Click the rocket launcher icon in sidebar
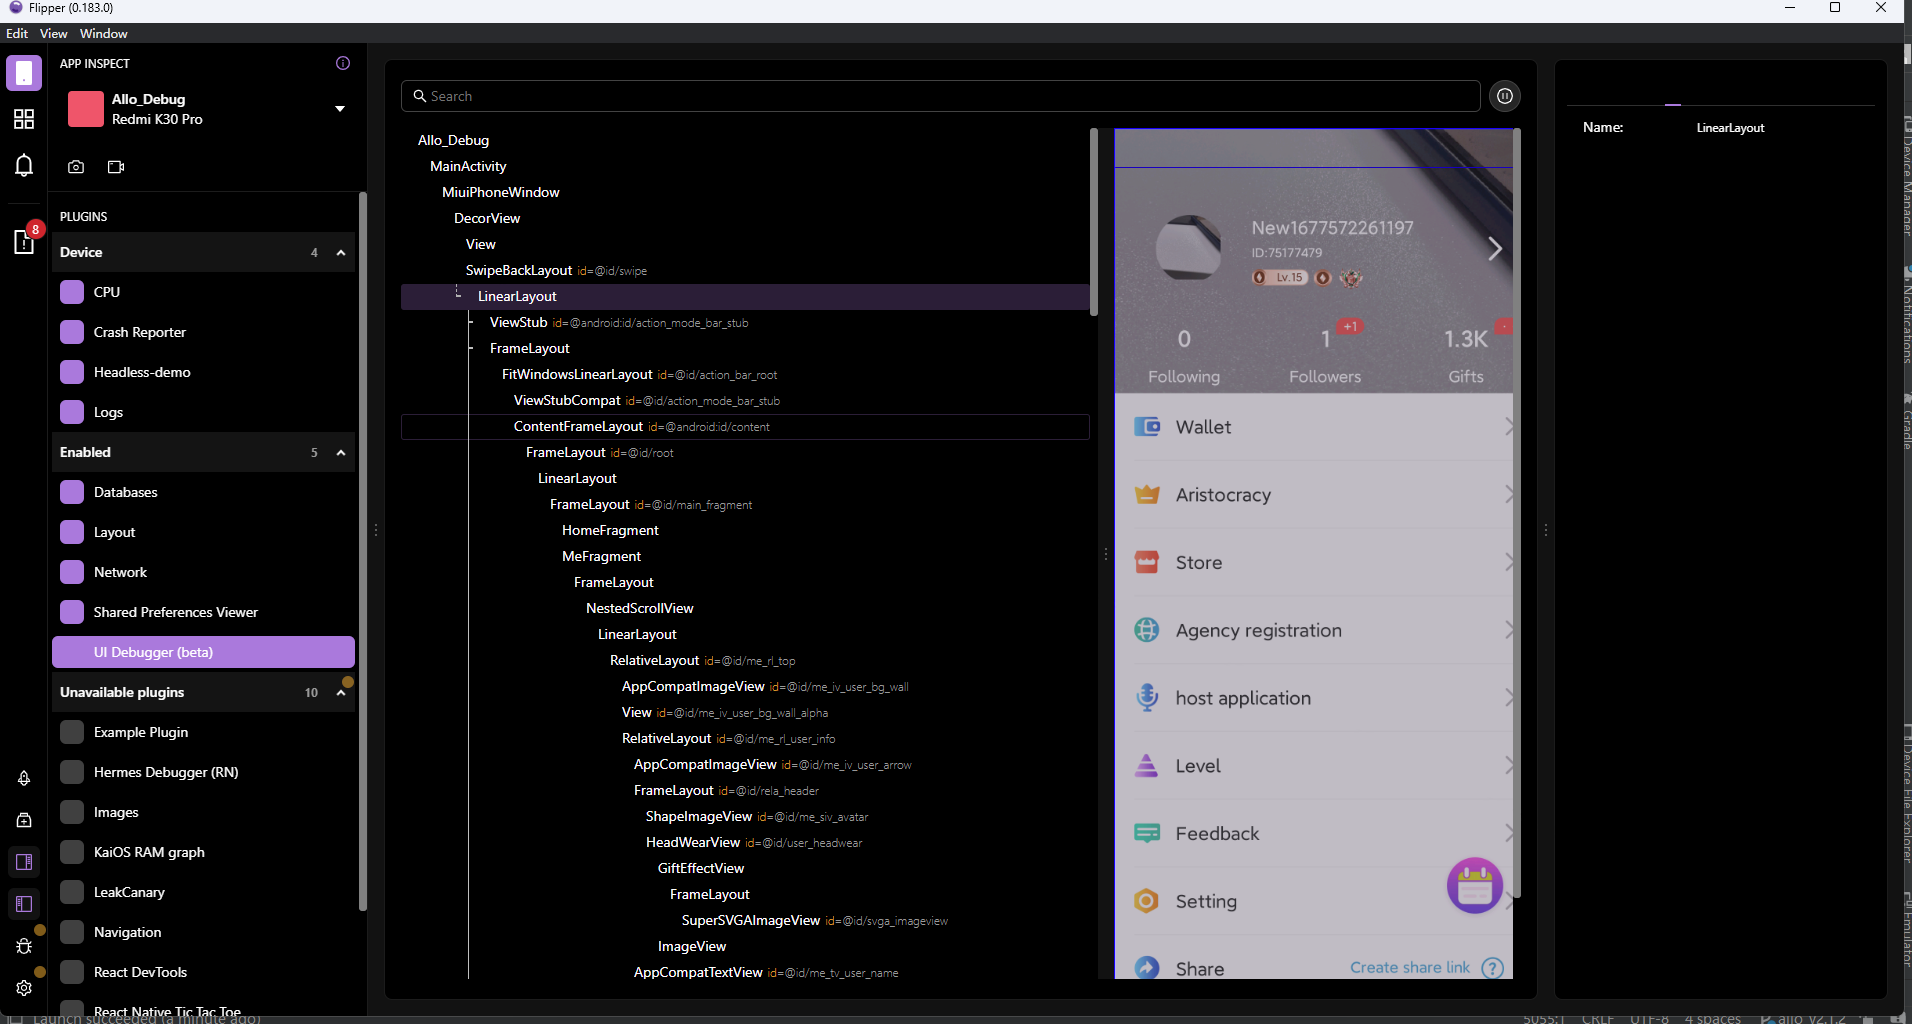 click(x=24, y=778)
